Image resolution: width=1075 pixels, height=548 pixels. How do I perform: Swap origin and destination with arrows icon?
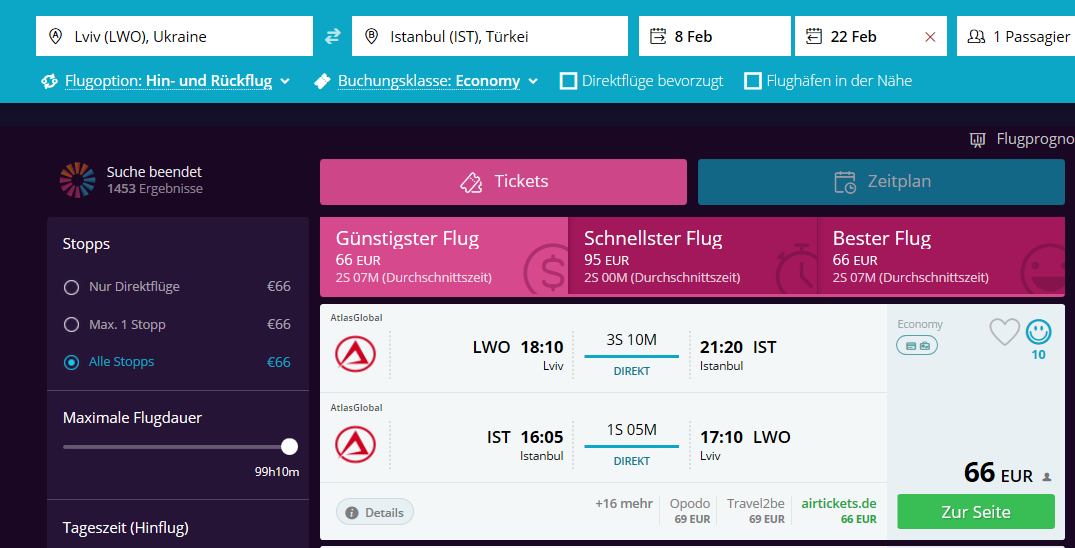point(333,36)
